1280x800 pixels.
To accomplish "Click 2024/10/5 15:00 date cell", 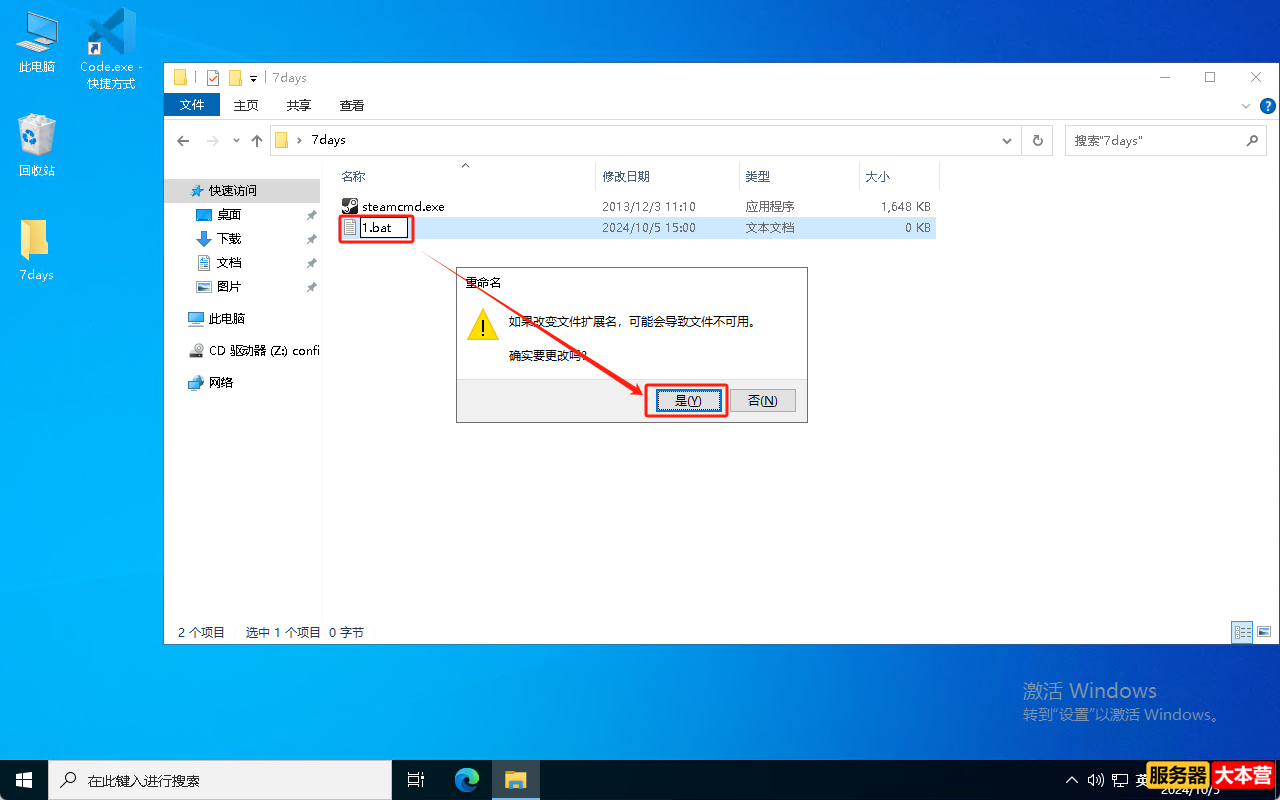I will [x=649, y=228].
